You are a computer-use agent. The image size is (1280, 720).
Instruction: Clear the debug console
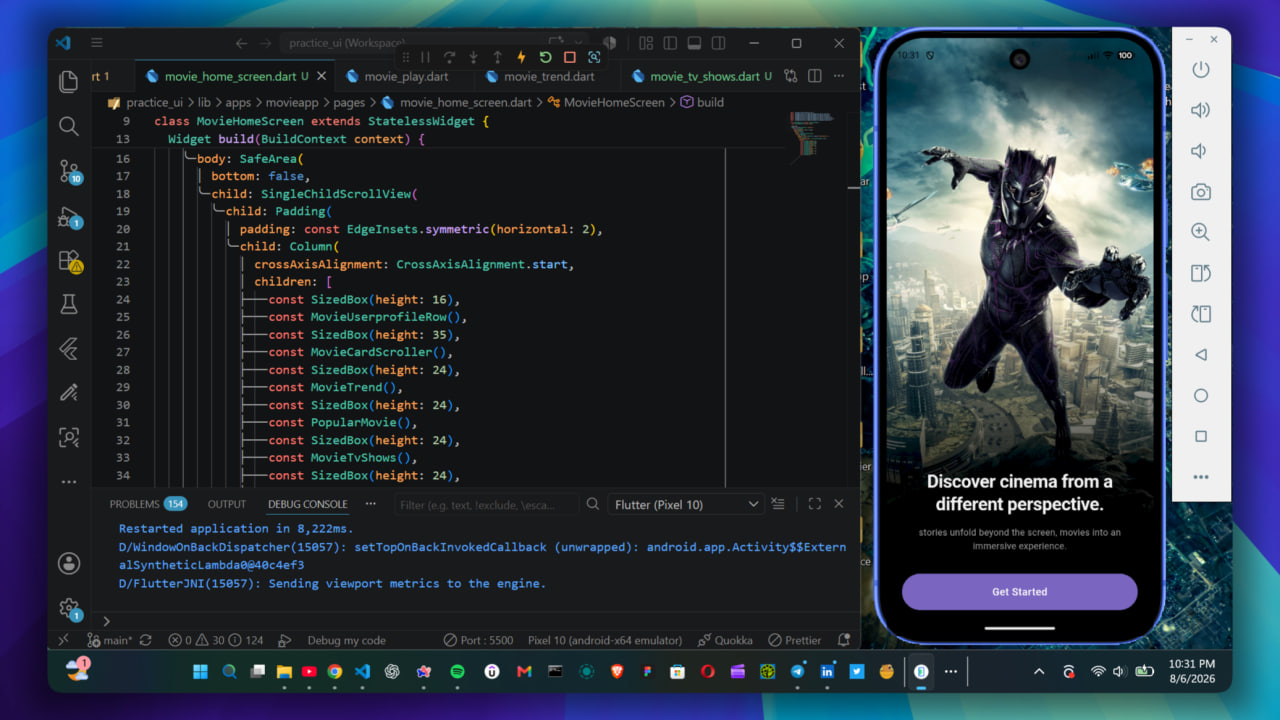pos(779,504)
